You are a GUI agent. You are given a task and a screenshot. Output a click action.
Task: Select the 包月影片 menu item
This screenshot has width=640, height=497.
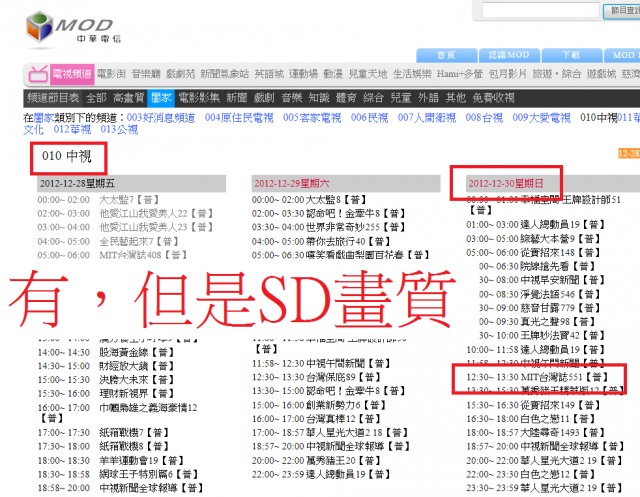(x=508, y=74)
